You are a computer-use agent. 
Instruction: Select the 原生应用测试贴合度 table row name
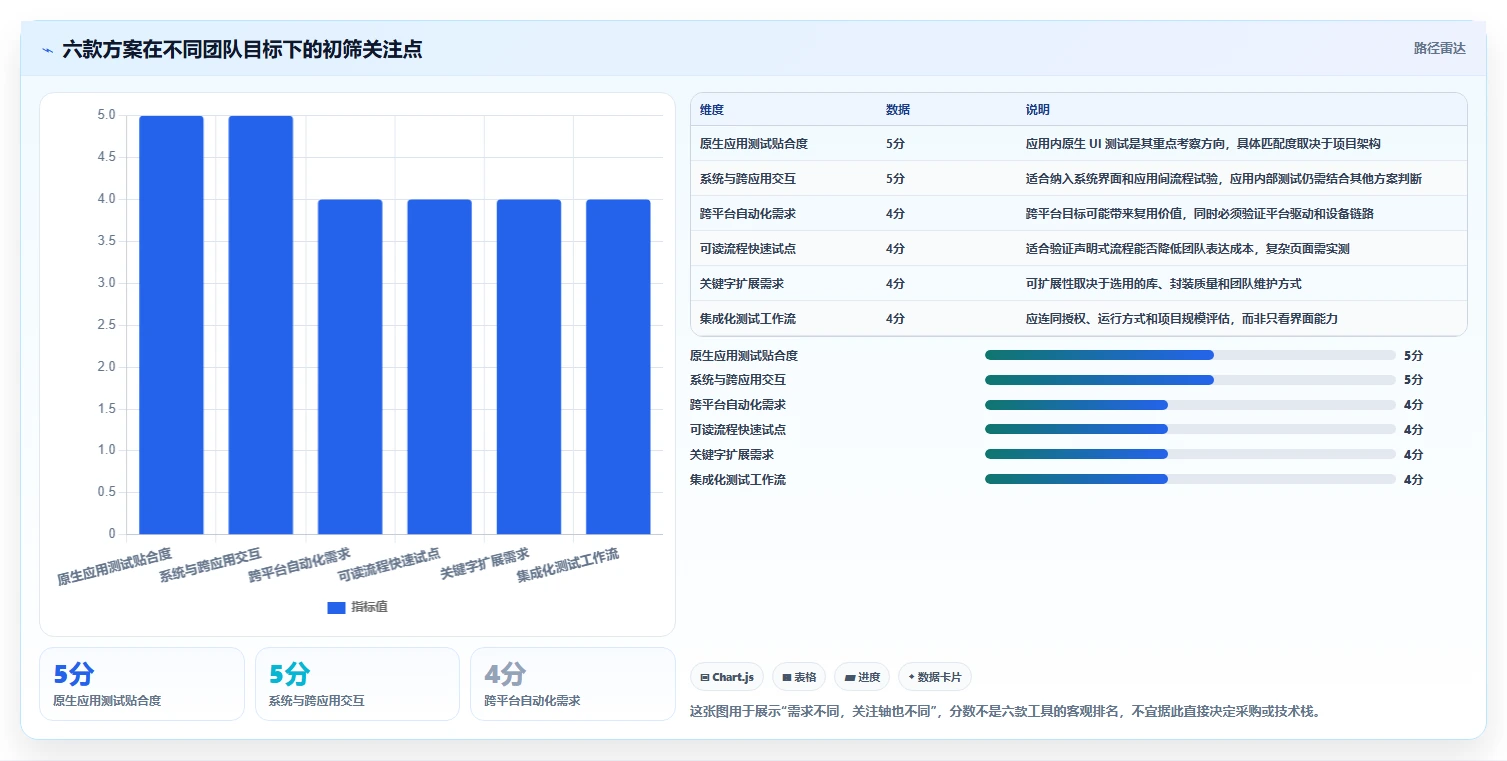[754, 144]
